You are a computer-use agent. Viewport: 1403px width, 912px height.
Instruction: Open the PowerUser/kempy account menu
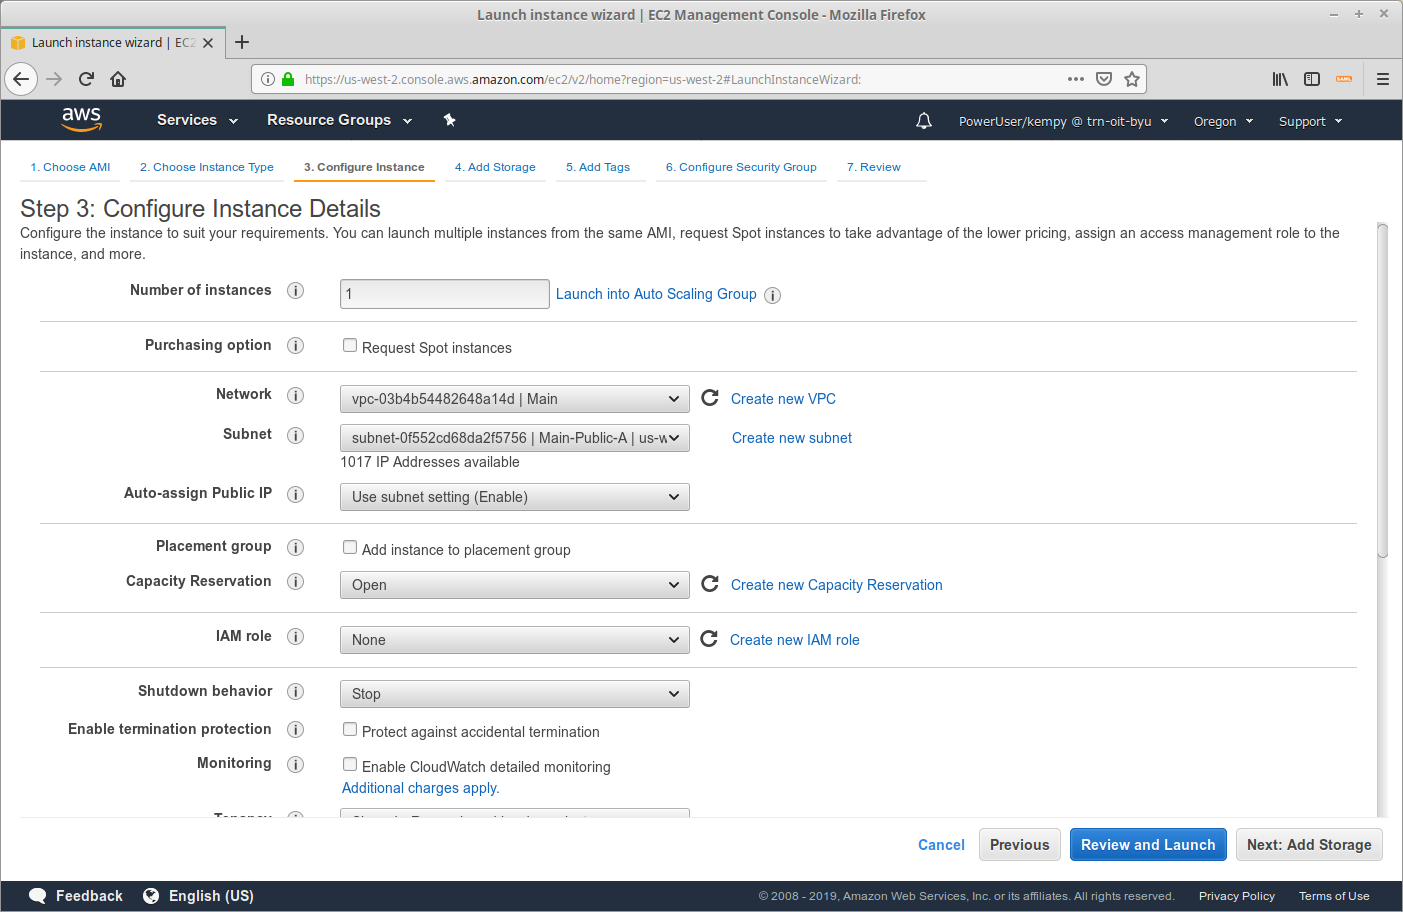1063,121
